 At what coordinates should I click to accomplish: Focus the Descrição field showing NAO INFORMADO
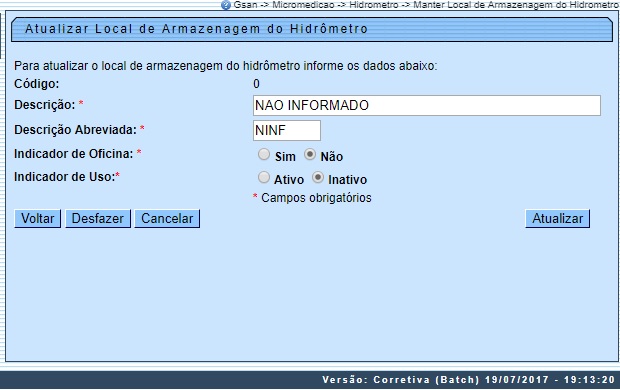427,106
